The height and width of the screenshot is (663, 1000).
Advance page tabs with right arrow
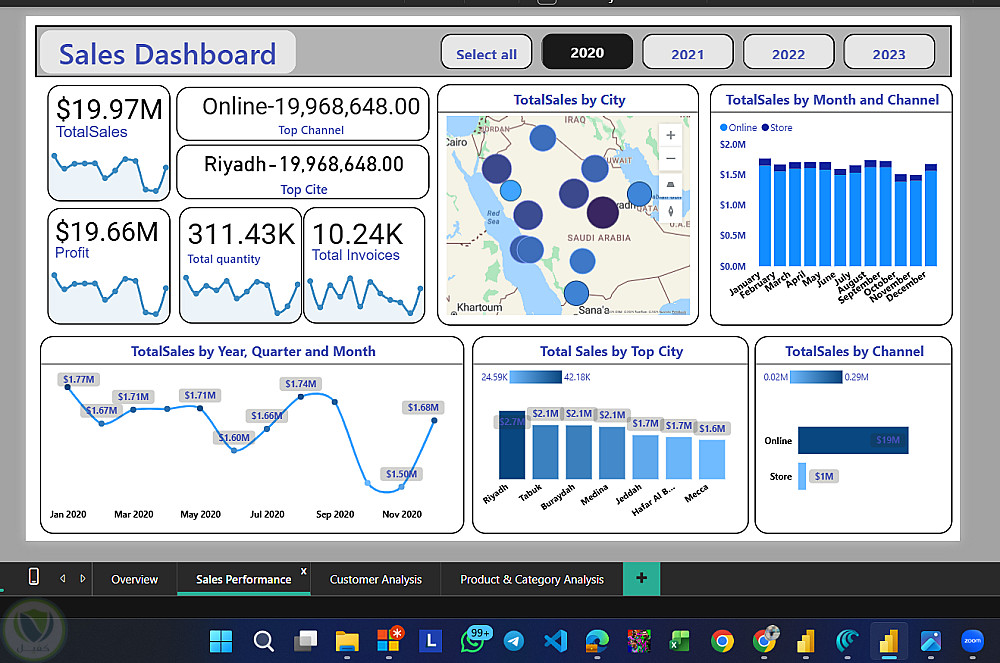(83, 578)
